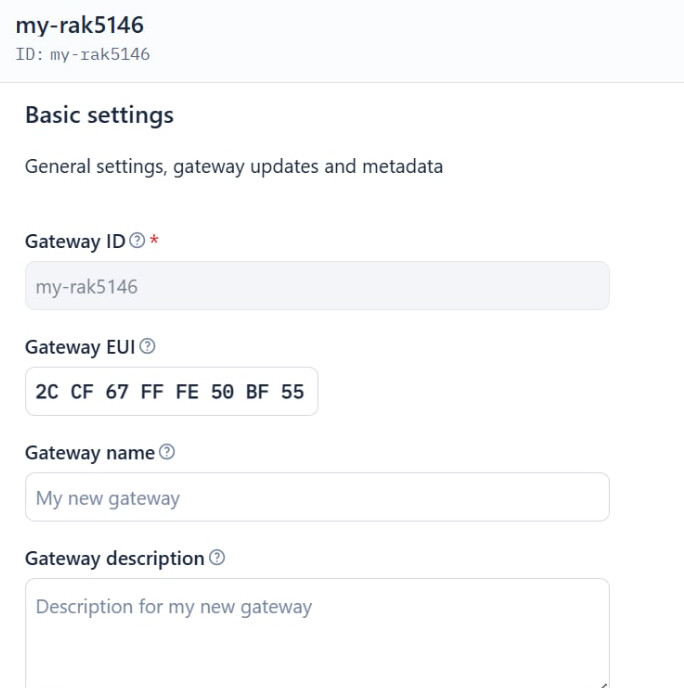
Task: Click the Gateway description label
Action: pyautogui.click(x=115, y=559)
